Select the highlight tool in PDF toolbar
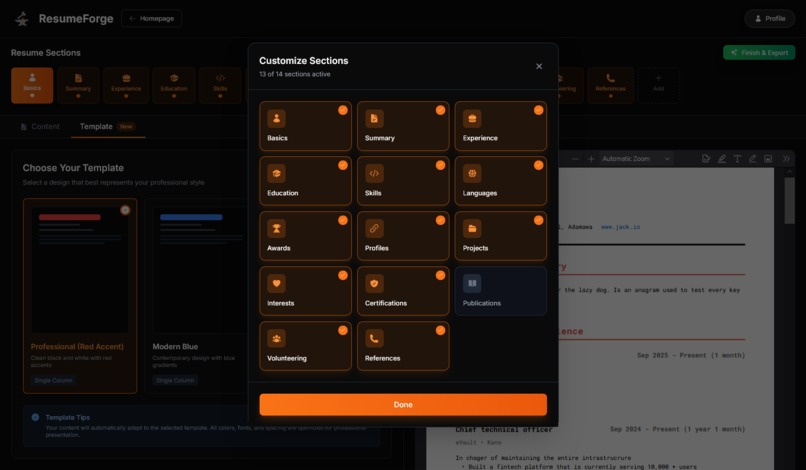This screenshot has width=806, height=470. [722, 159]
